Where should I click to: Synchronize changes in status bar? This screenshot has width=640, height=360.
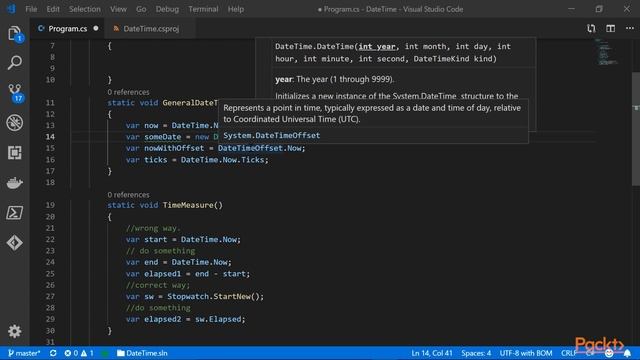point(53,353)
